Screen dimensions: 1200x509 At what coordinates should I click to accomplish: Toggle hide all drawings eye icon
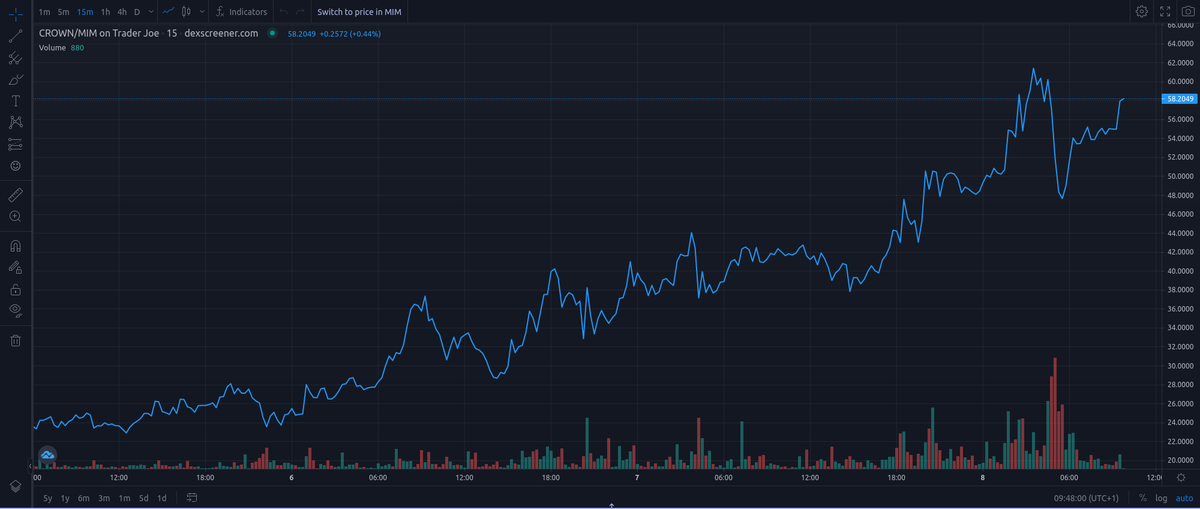[x=15, y=311]
